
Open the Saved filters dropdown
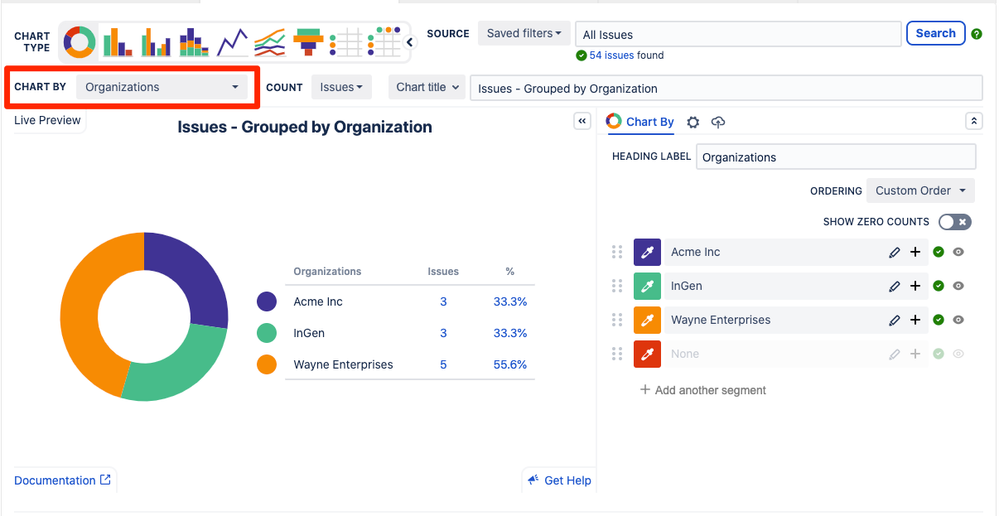(524, 34)
